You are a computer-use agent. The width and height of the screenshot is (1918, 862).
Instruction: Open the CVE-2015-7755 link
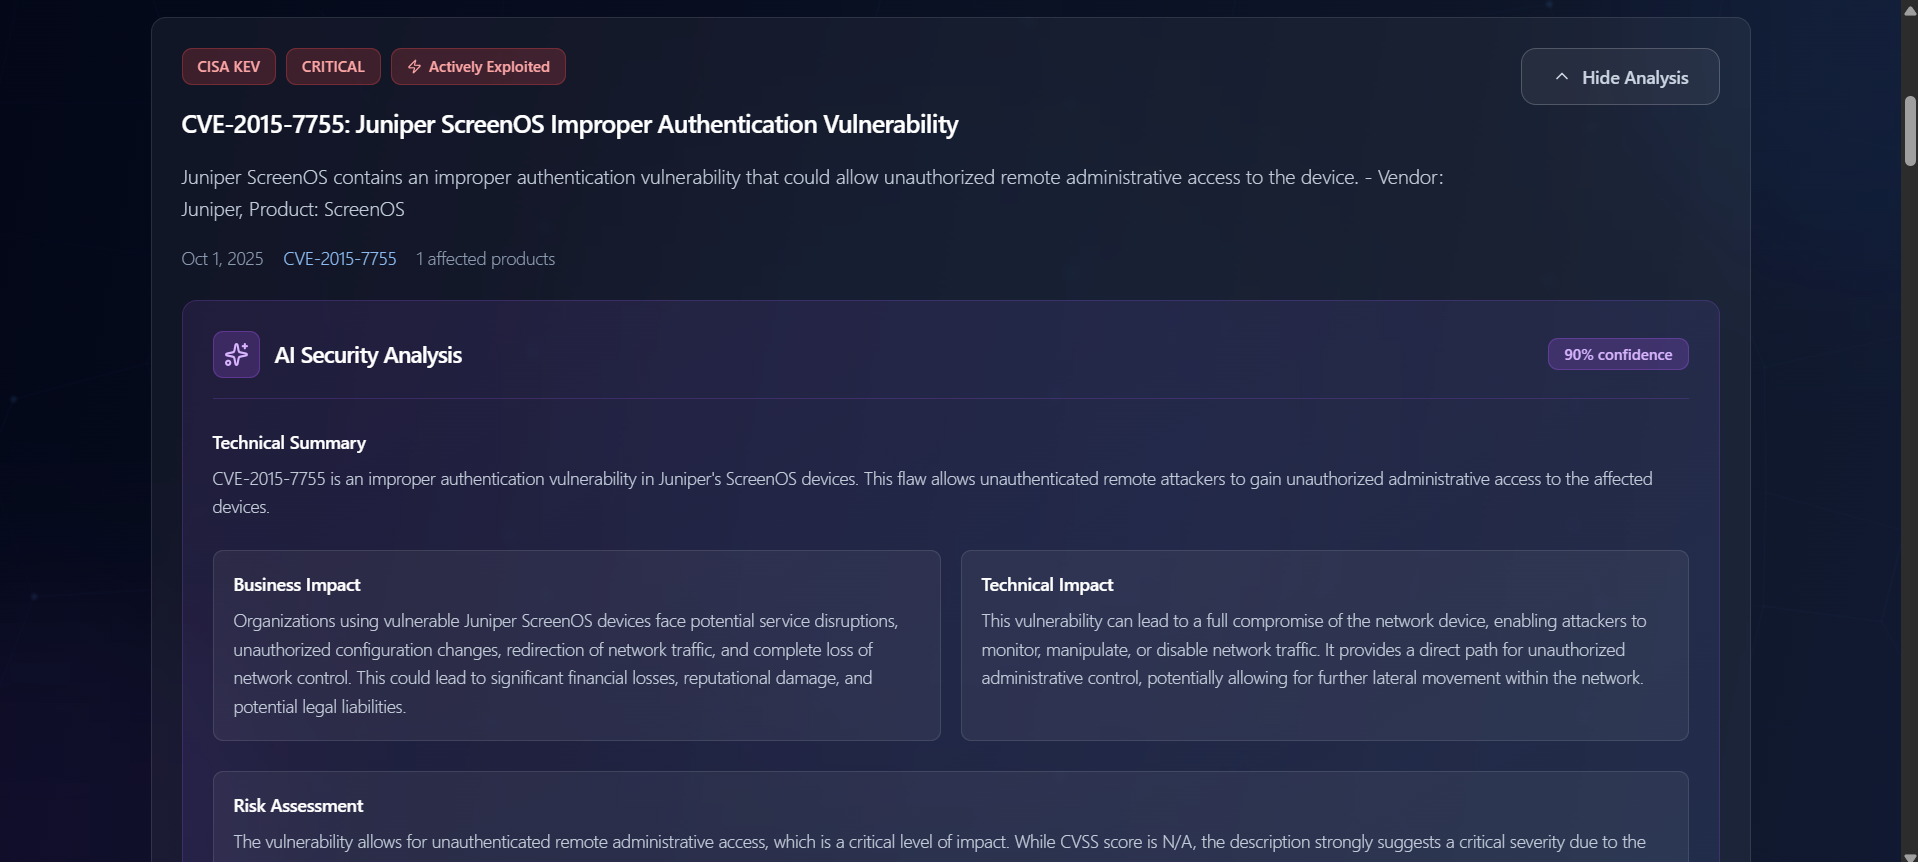(340, 259)
